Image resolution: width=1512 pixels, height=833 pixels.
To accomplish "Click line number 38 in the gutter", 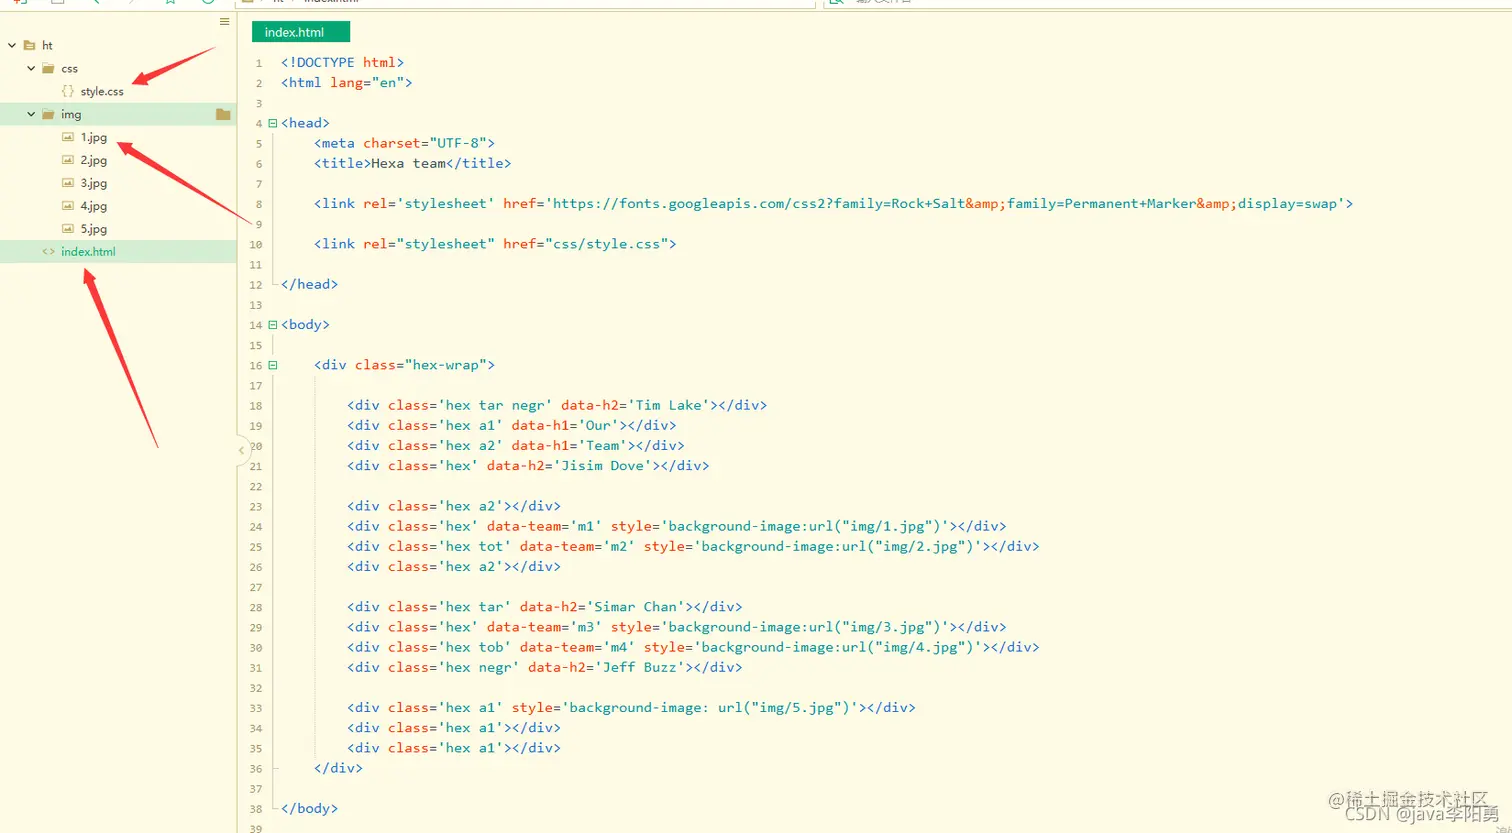I will pos(256,808).
